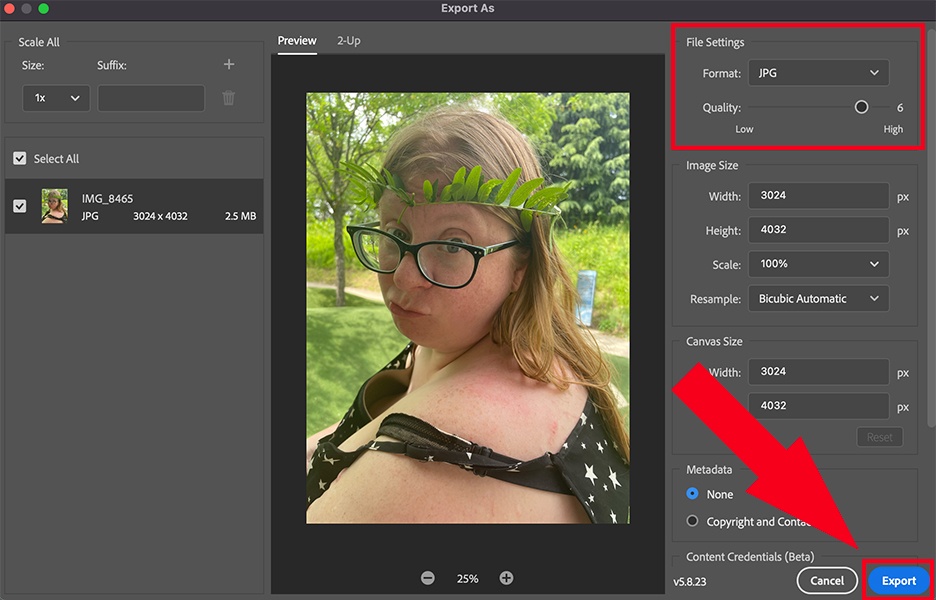
Task: Choose Copyright and Contact Info metadata
Action: point(692,520)
